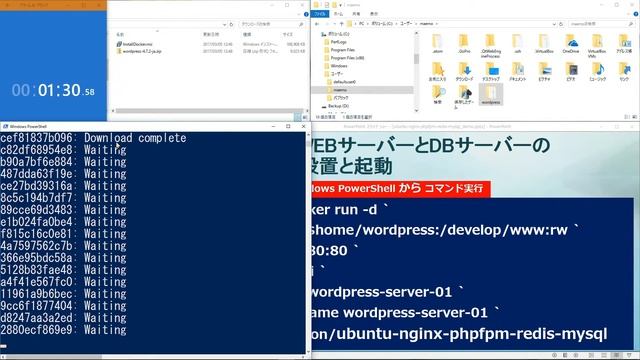Open the Favorites folder with star
640x360 pixels.
coord(437,71)
